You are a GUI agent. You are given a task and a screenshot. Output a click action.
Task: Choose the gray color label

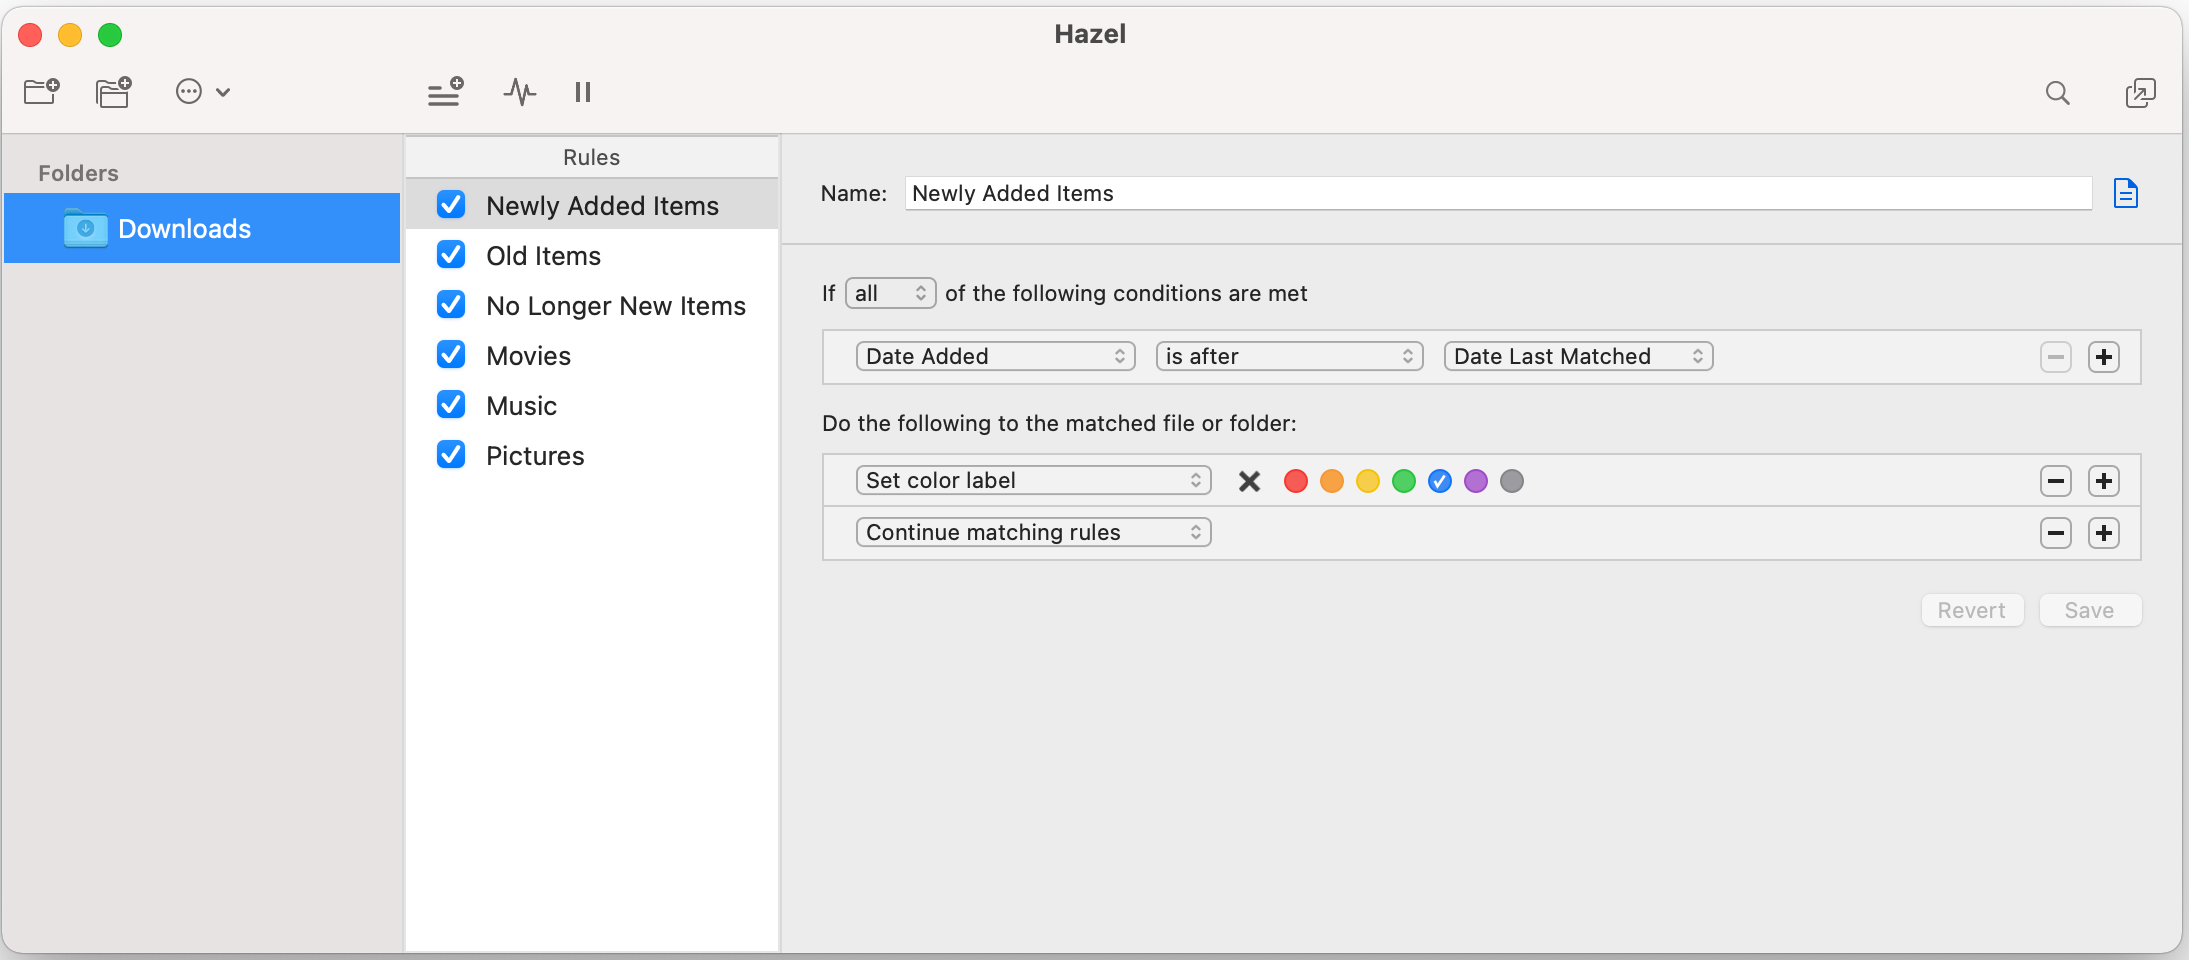1512,482
